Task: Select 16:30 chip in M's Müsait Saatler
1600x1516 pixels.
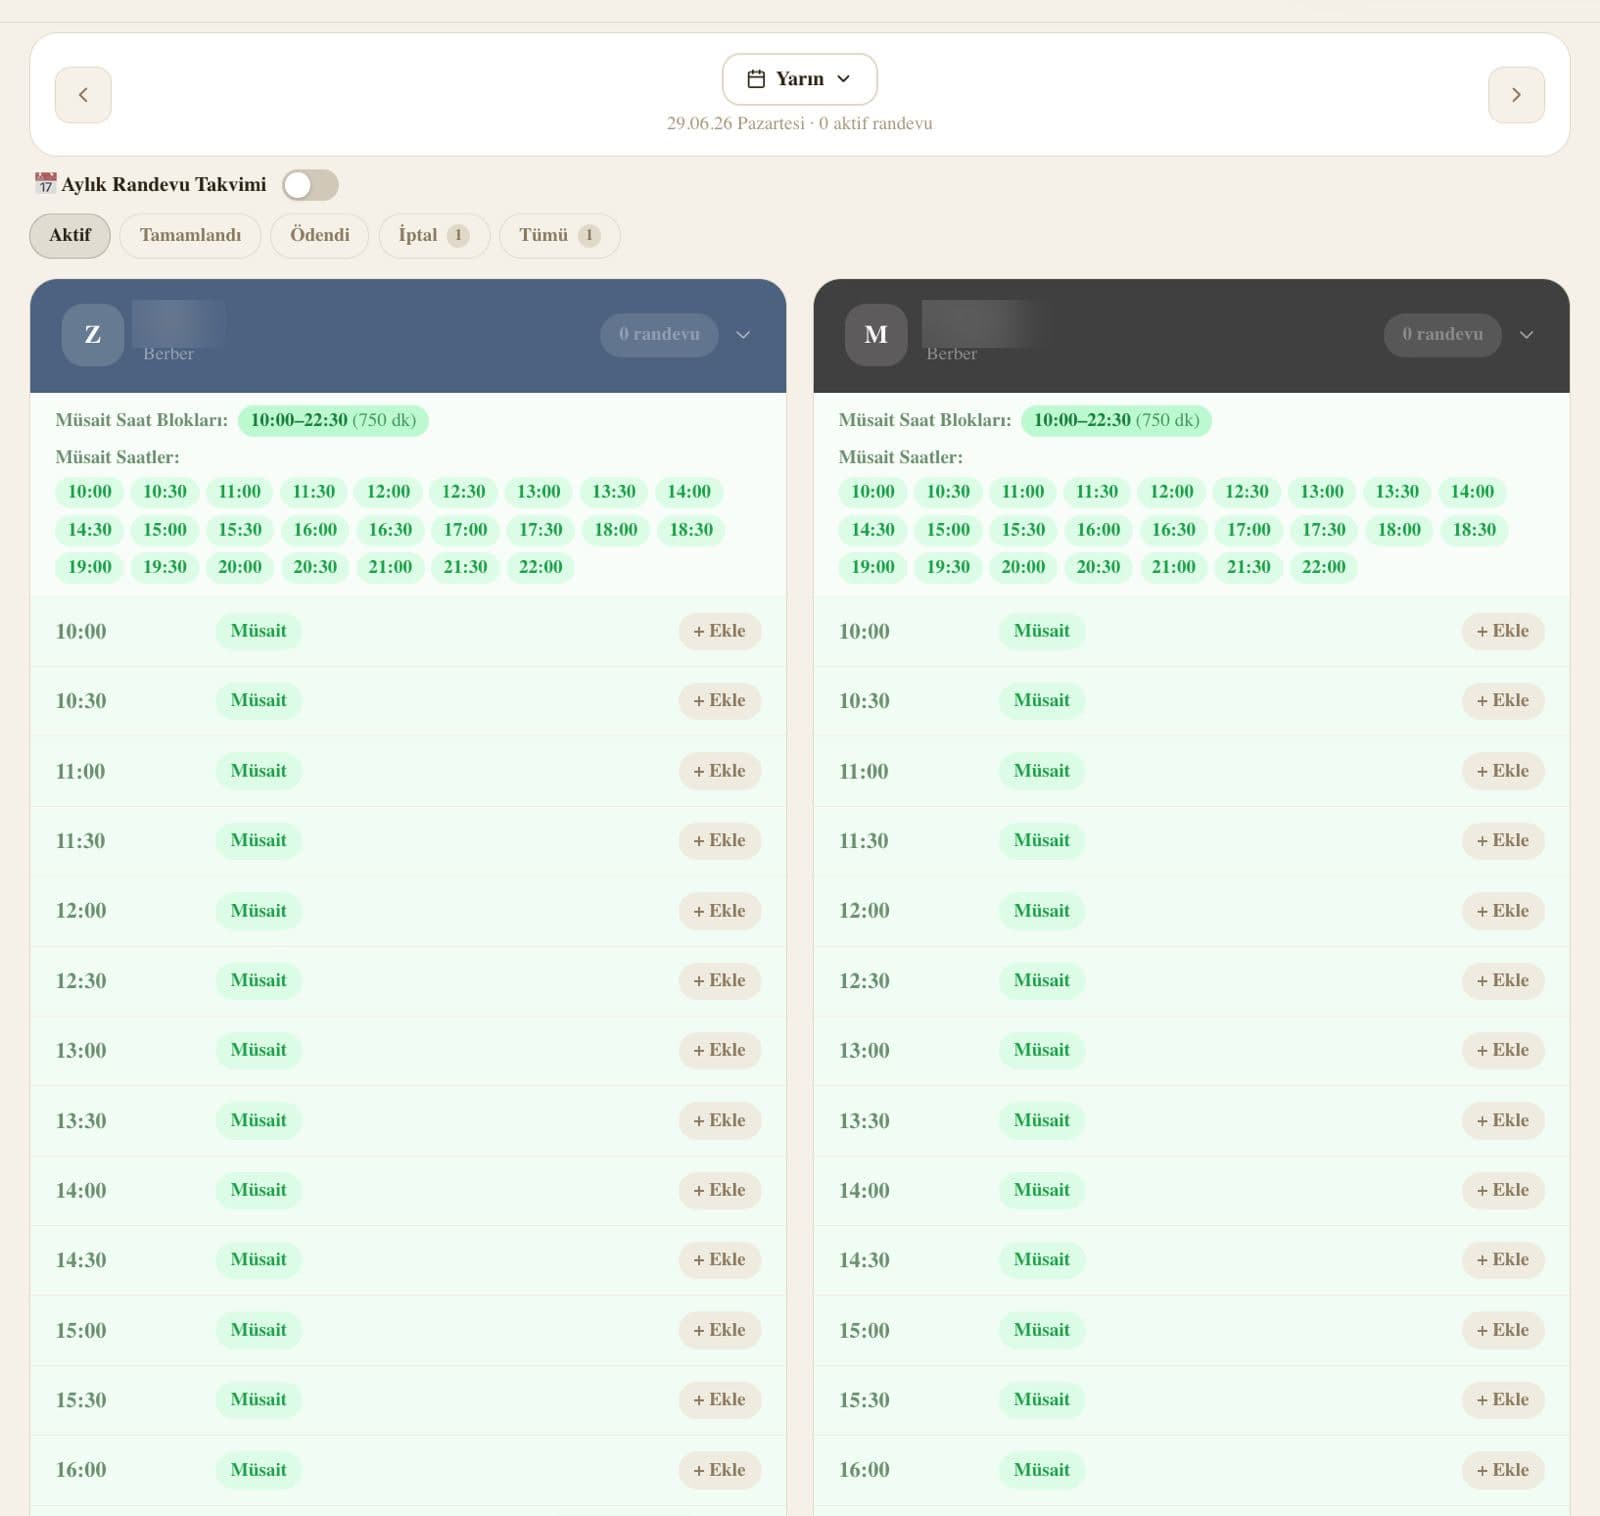Action: [x=1174, y=530]
